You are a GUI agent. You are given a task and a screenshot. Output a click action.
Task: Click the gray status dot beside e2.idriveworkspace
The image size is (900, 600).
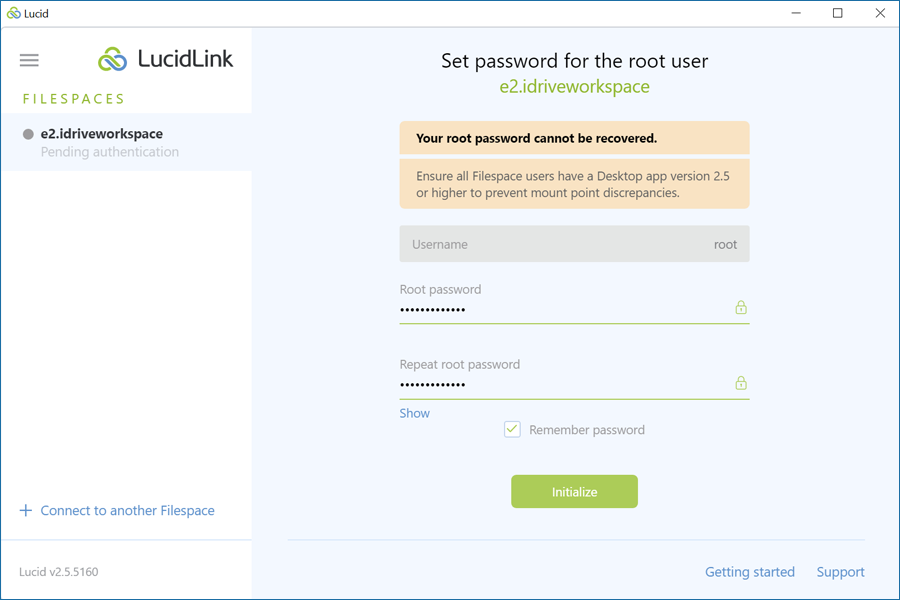coord(28,134)
